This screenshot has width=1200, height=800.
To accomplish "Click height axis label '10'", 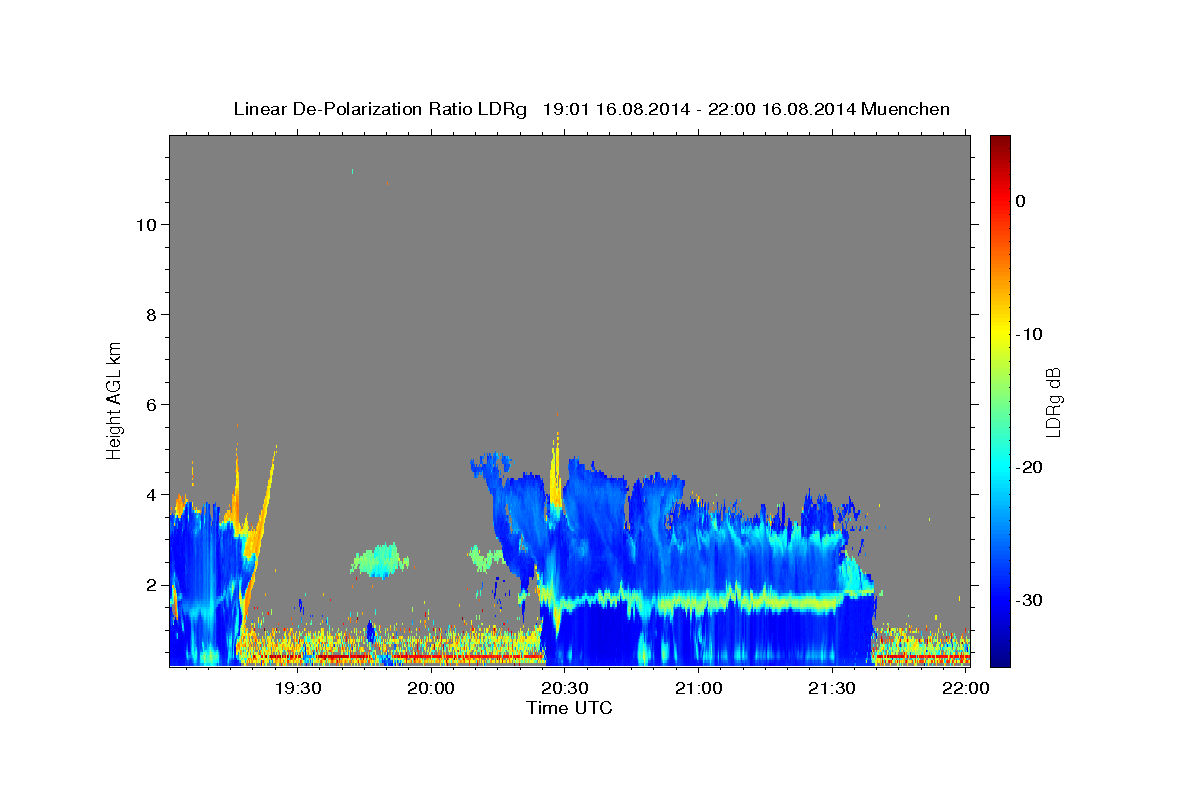I will point(146,225).
